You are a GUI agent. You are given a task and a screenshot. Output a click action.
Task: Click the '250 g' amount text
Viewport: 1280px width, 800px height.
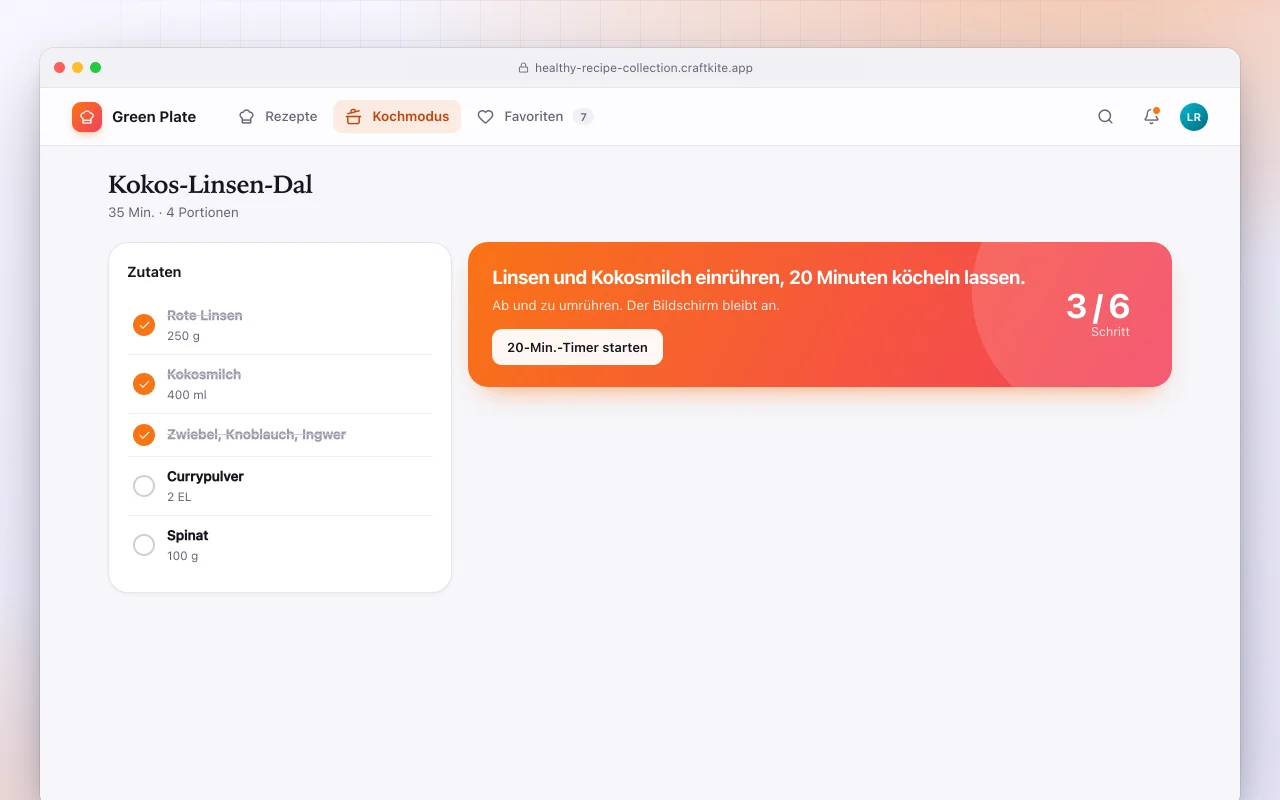185,336
